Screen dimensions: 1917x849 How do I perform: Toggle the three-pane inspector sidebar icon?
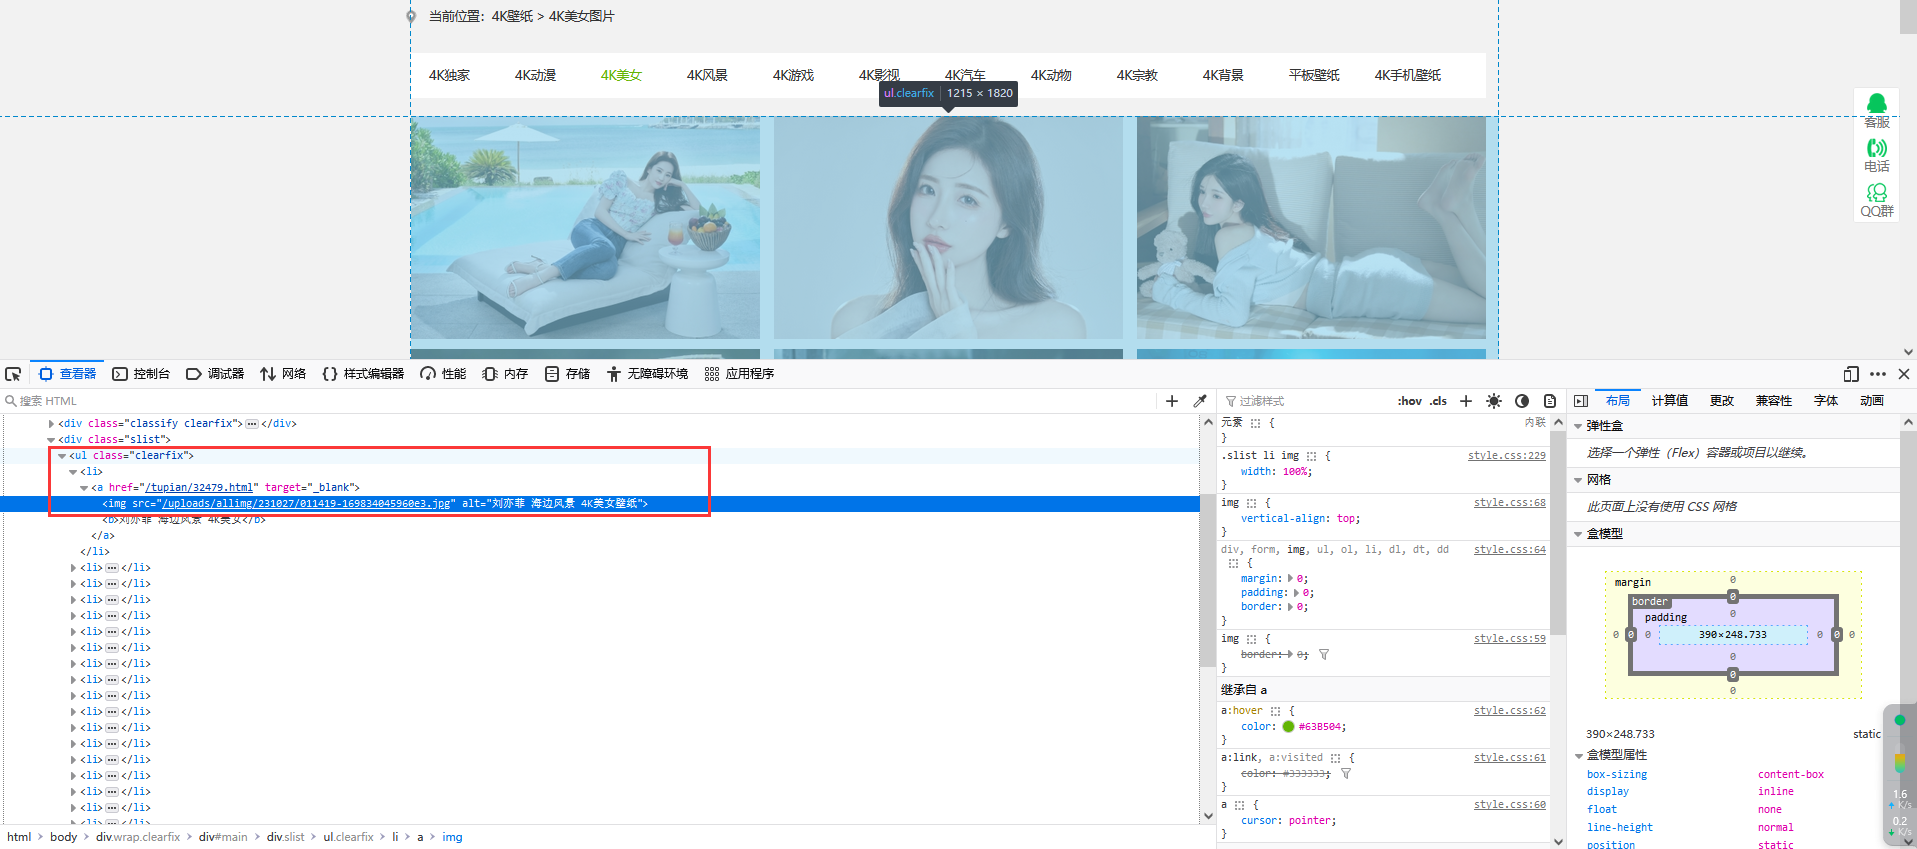point(1581,401)
